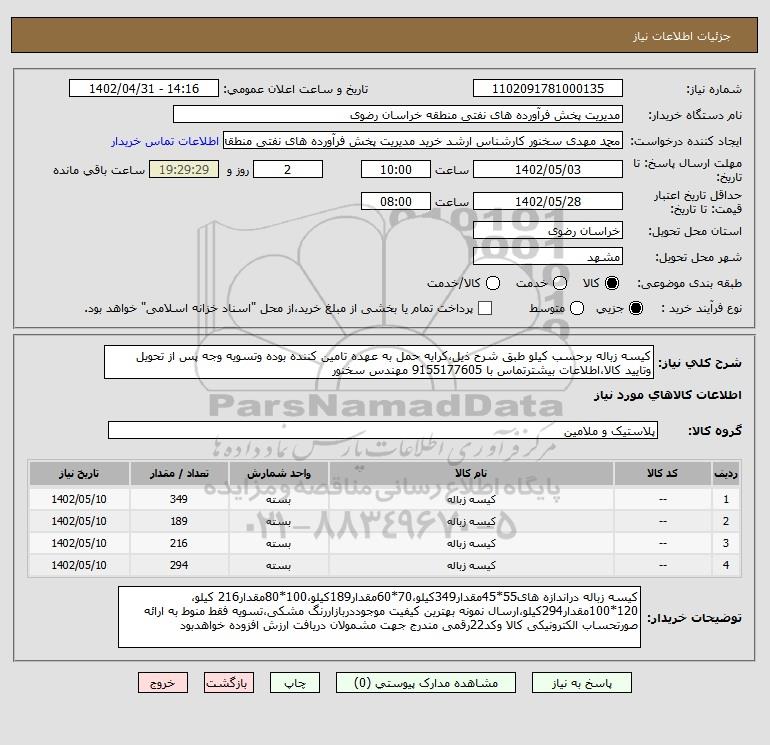Click the نام دستگاه خریدار field
The height and width of the screenshot is (745, 770).
pos(398,114)
